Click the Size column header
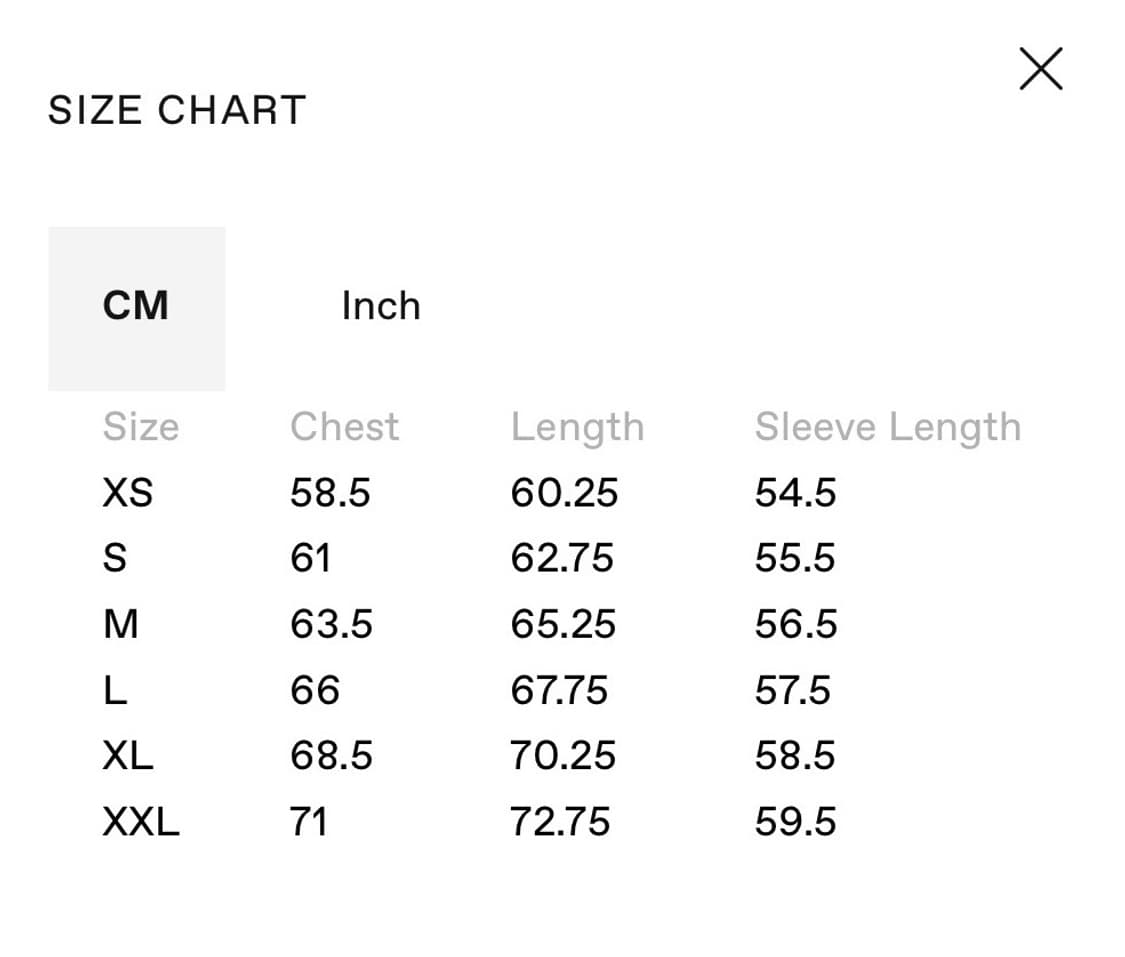The height and width of the screenshot is (957, 1125). pos(141,427)
